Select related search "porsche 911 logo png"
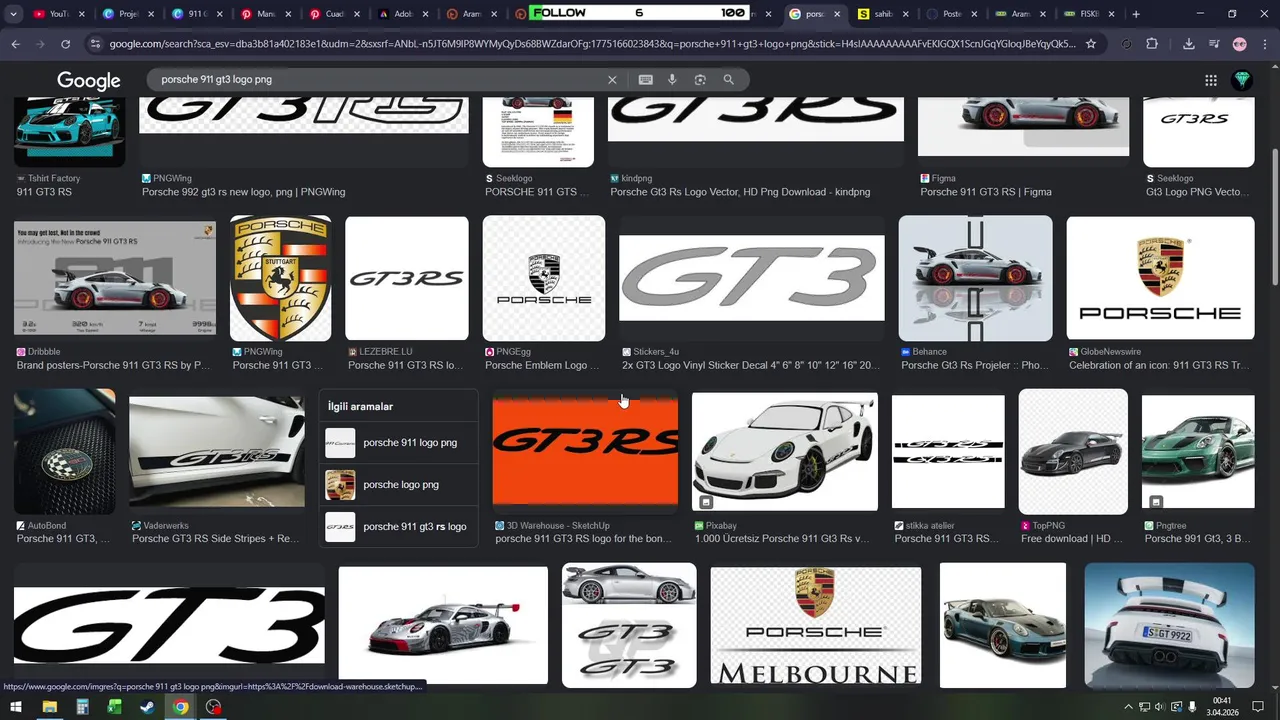 398,443
